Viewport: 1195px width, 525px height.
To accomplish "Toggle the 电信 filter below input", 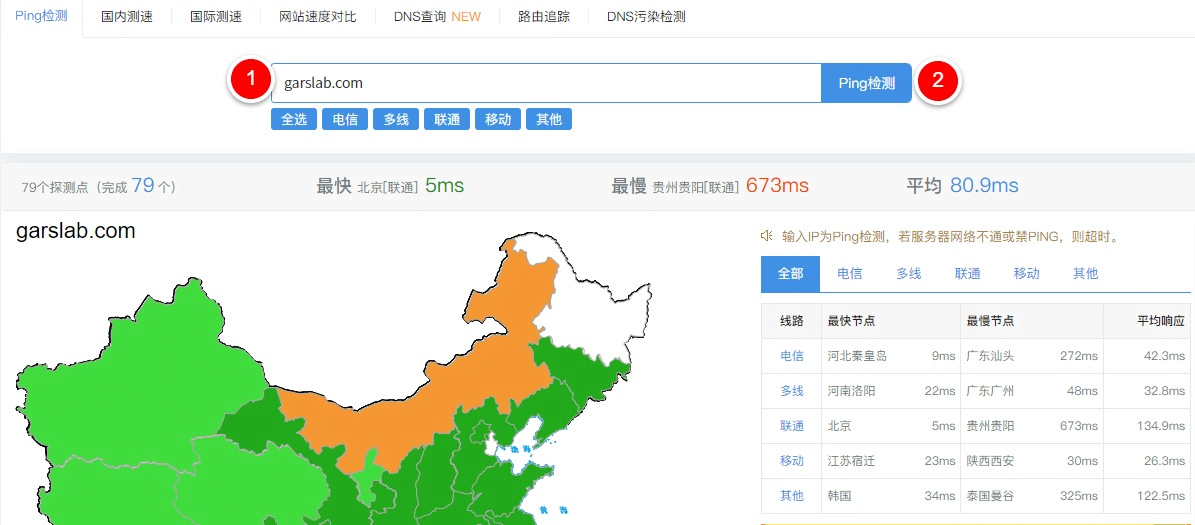I will [x=344, y=120].
